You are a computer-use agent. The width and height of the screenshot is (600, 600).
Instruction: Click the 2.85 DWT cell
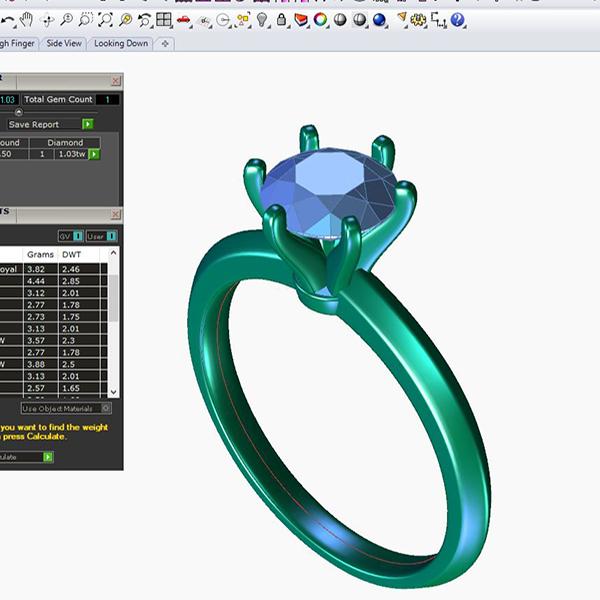pyautogui.click(x=79, y=281)
